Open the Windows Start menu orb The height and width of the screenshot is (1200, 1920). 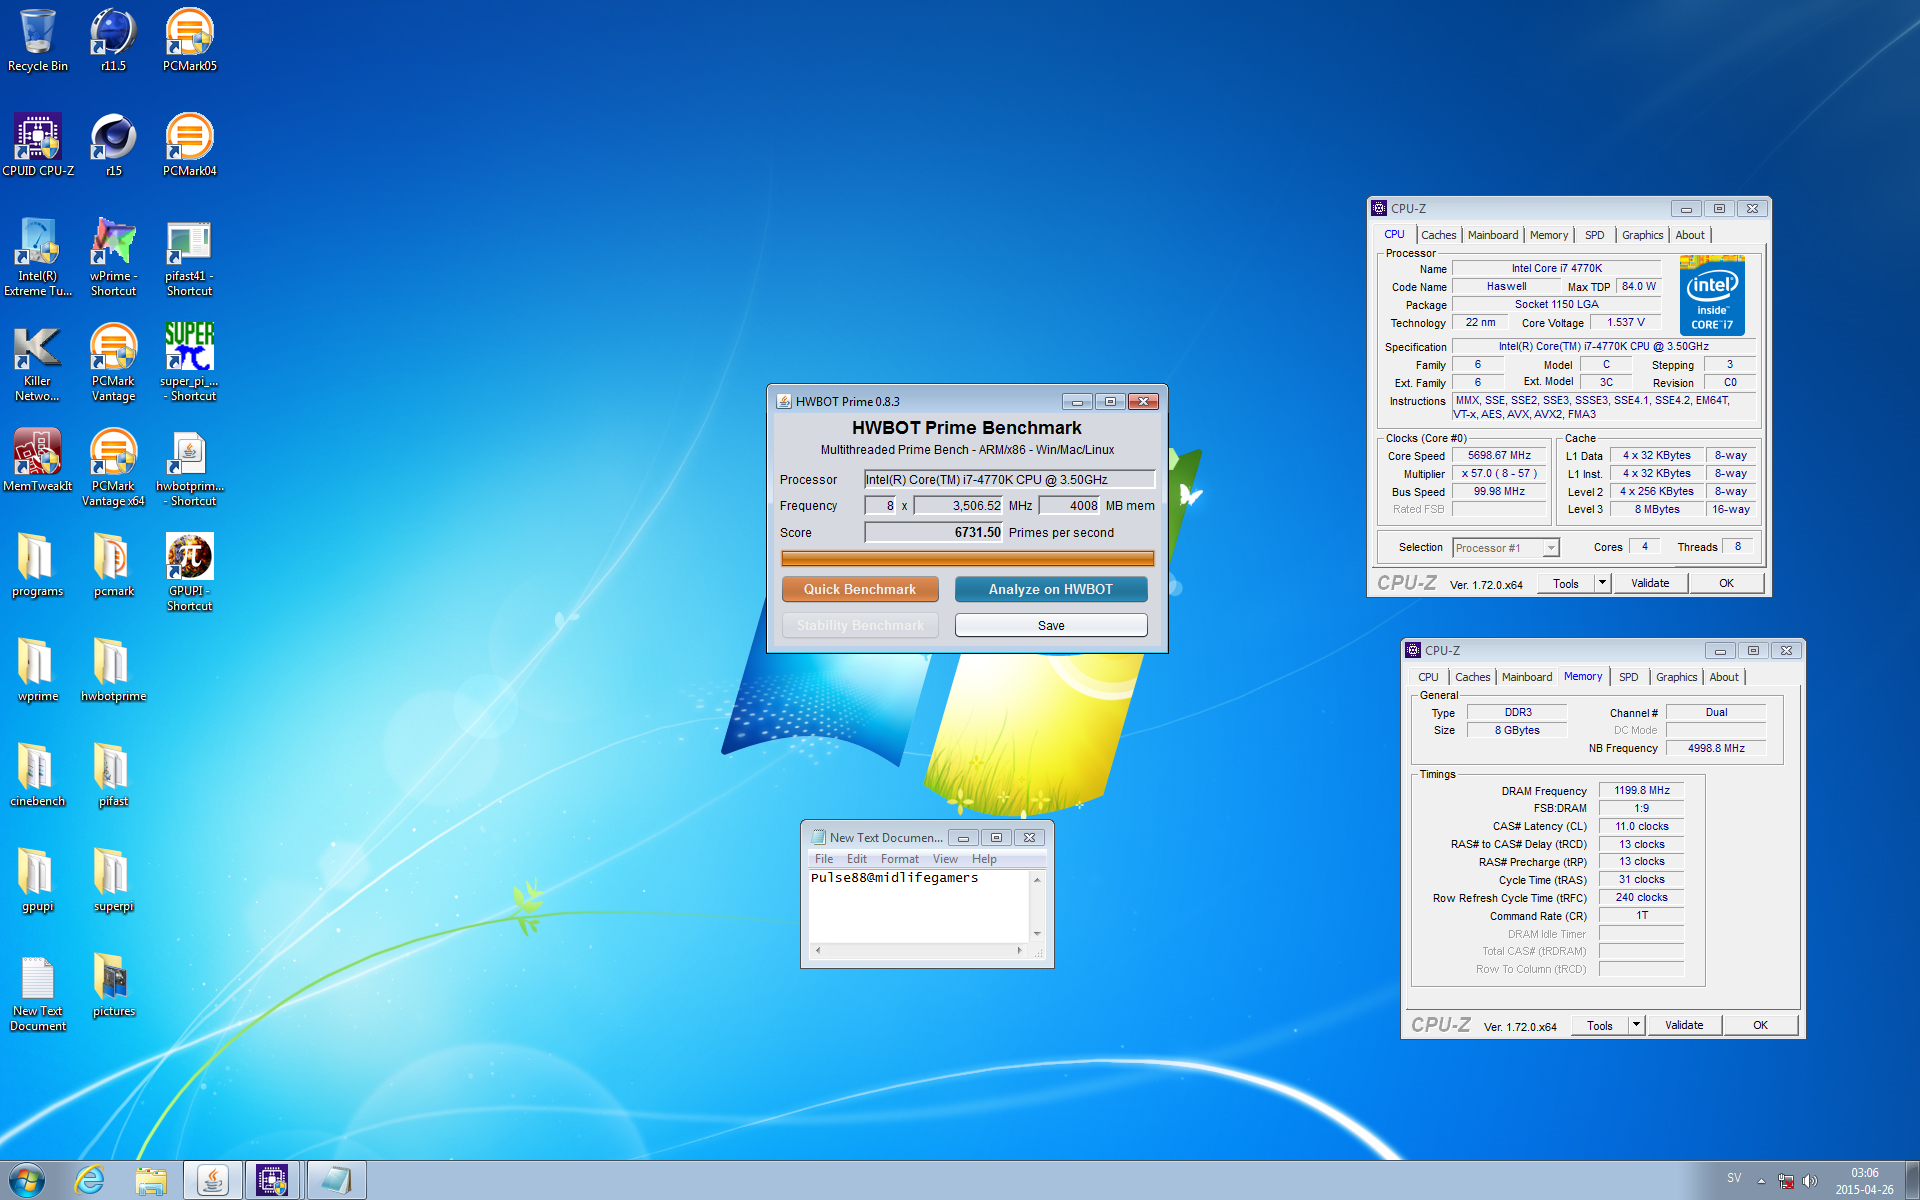click(27, 1180)
